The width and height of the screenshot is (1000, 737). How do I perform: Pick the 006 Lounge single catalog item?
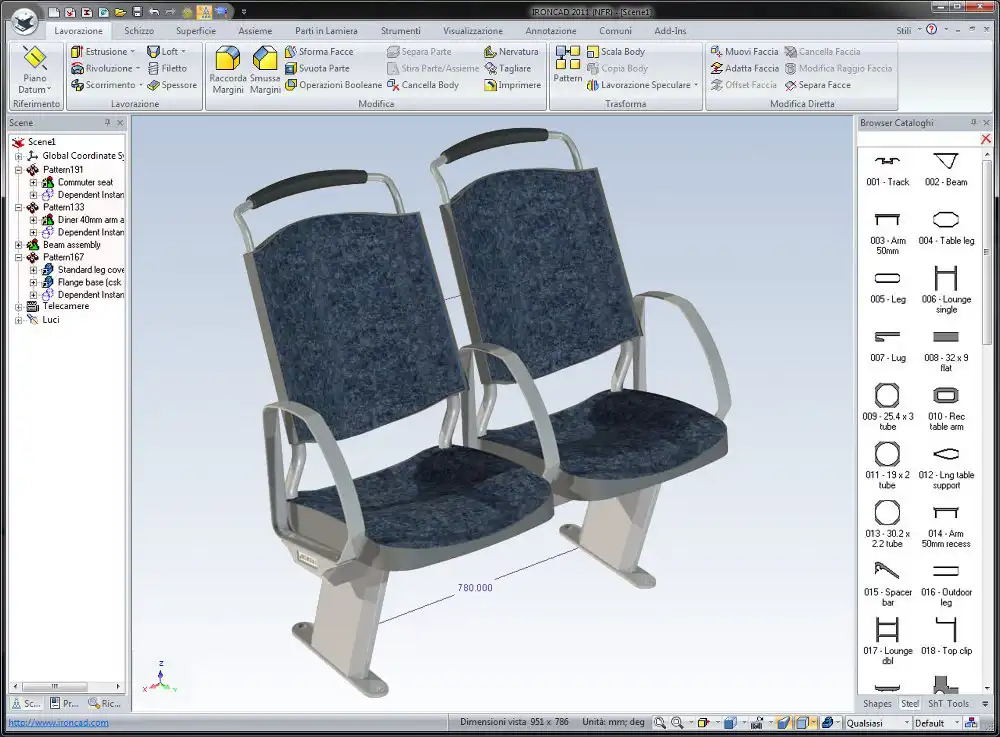(946, 285)
